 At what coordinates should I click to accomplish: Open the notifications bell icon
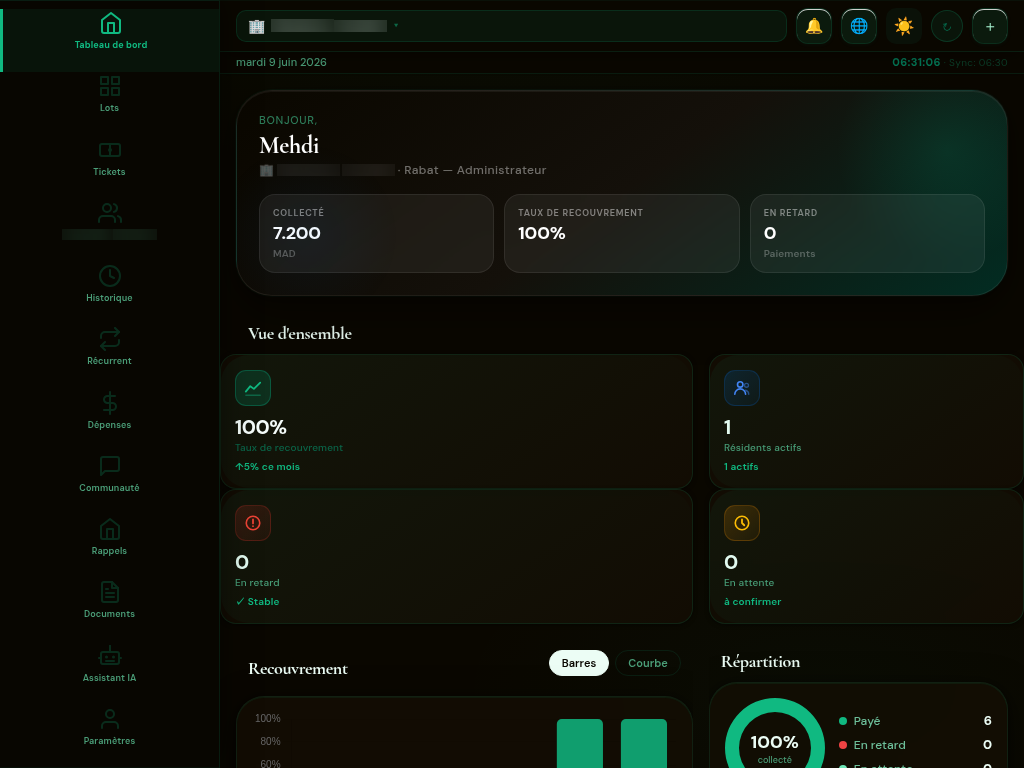click(814, 26)
